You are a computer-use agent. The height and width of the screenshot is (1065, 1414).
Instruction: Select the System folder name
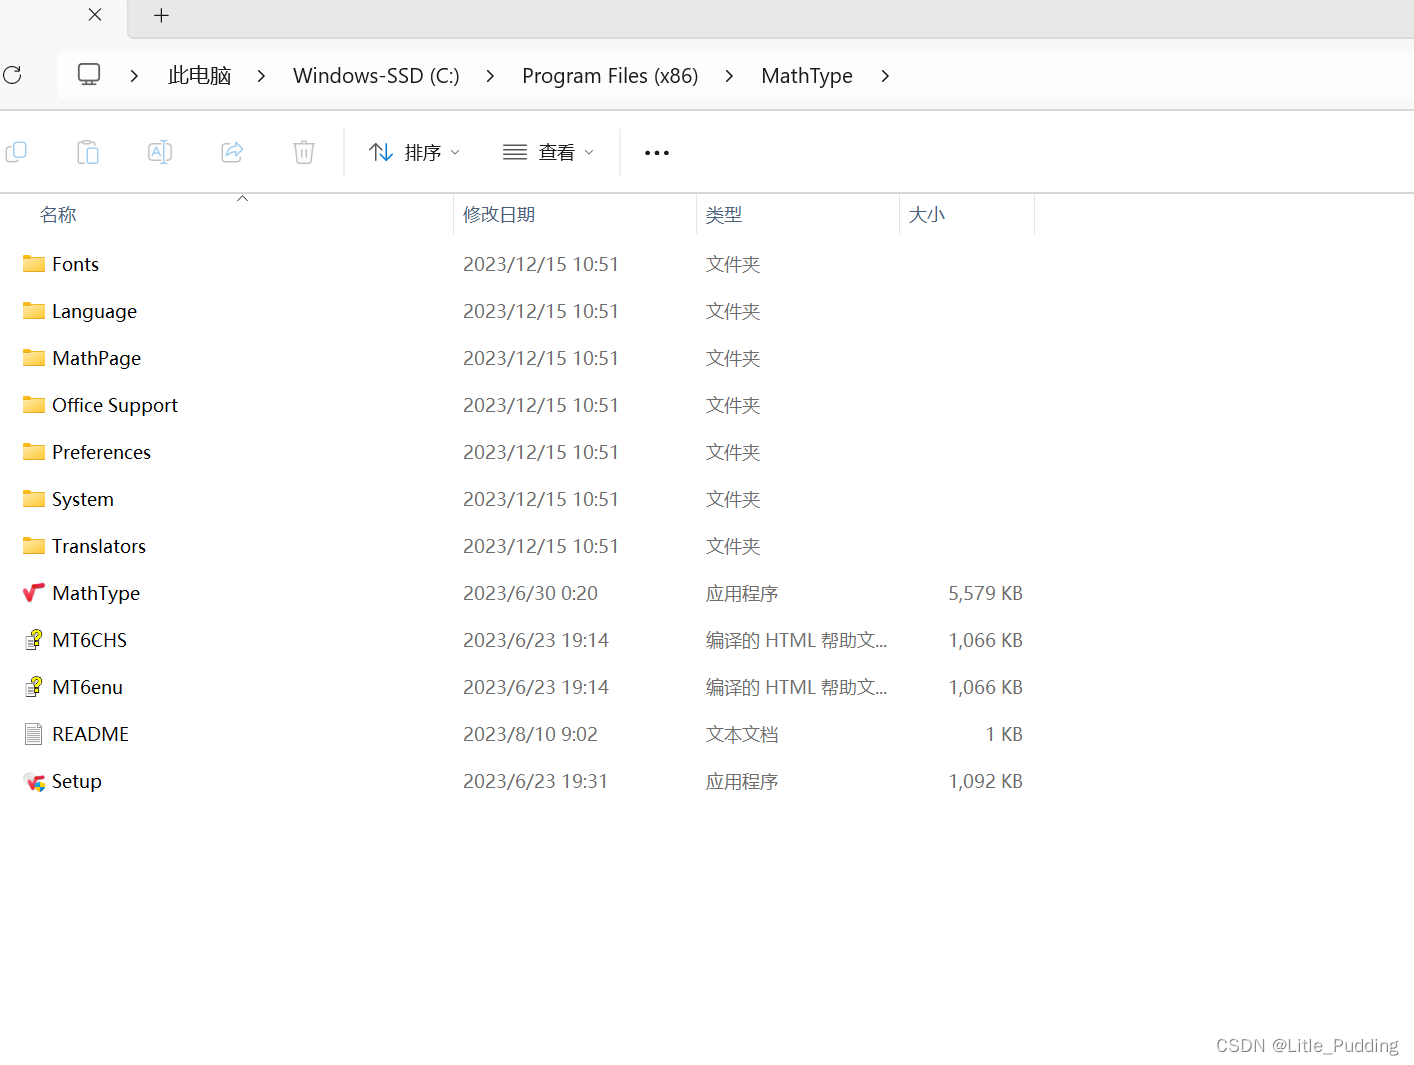coord(83,499)
